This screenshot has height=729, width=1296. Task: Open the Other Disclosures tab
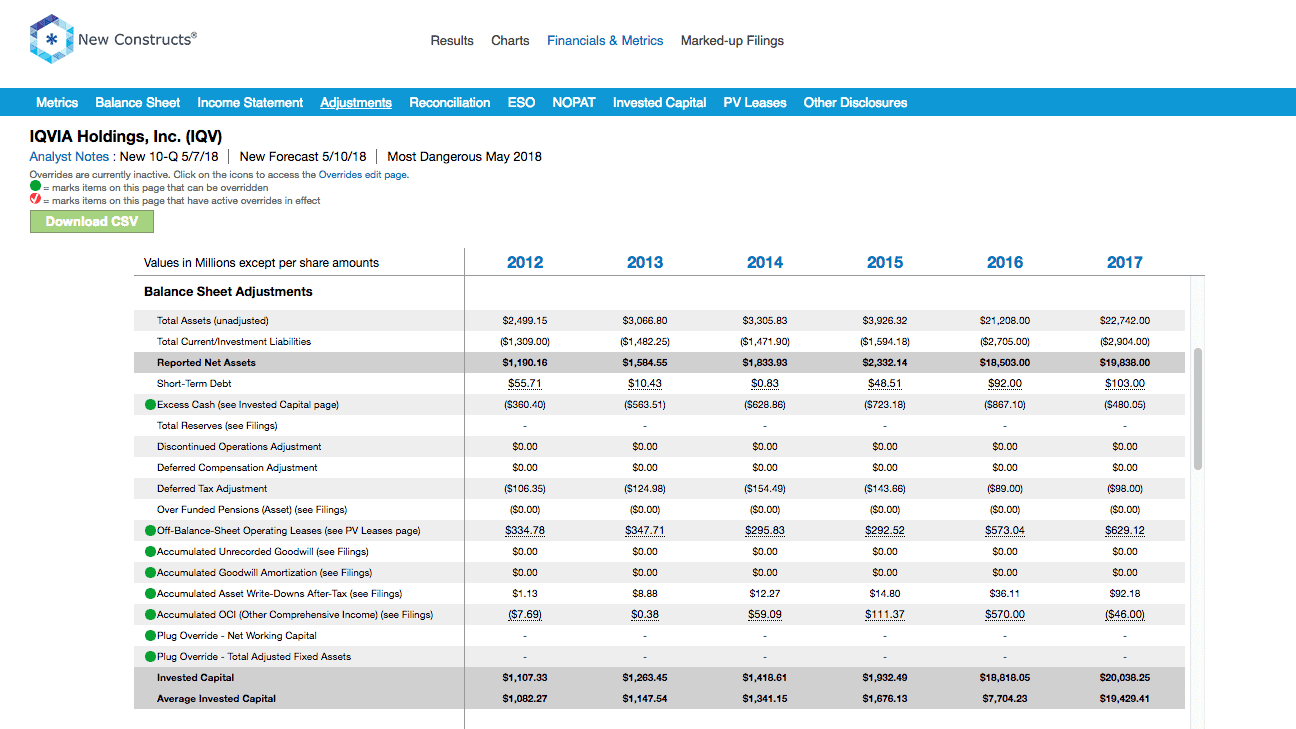click(x=856, y=103)
